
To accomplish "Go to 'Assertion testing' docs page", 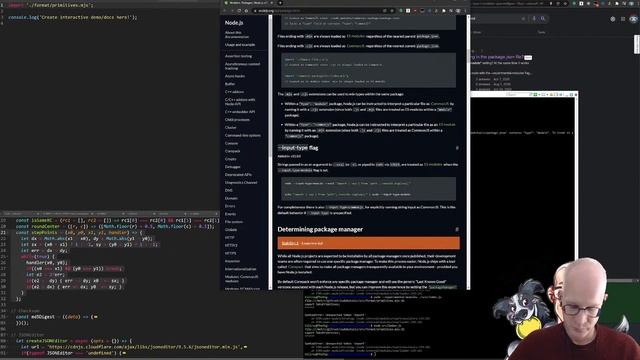I will pos(238,56).
